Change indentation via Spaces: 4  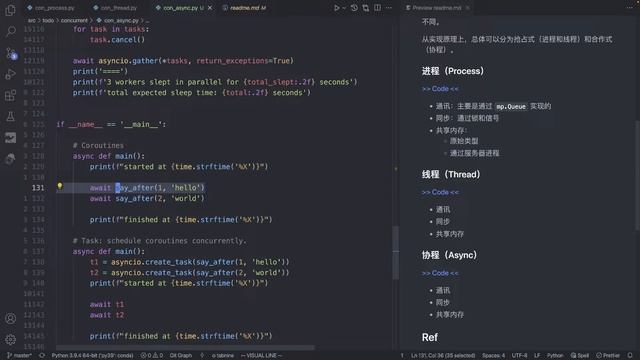tap(493, 356)
